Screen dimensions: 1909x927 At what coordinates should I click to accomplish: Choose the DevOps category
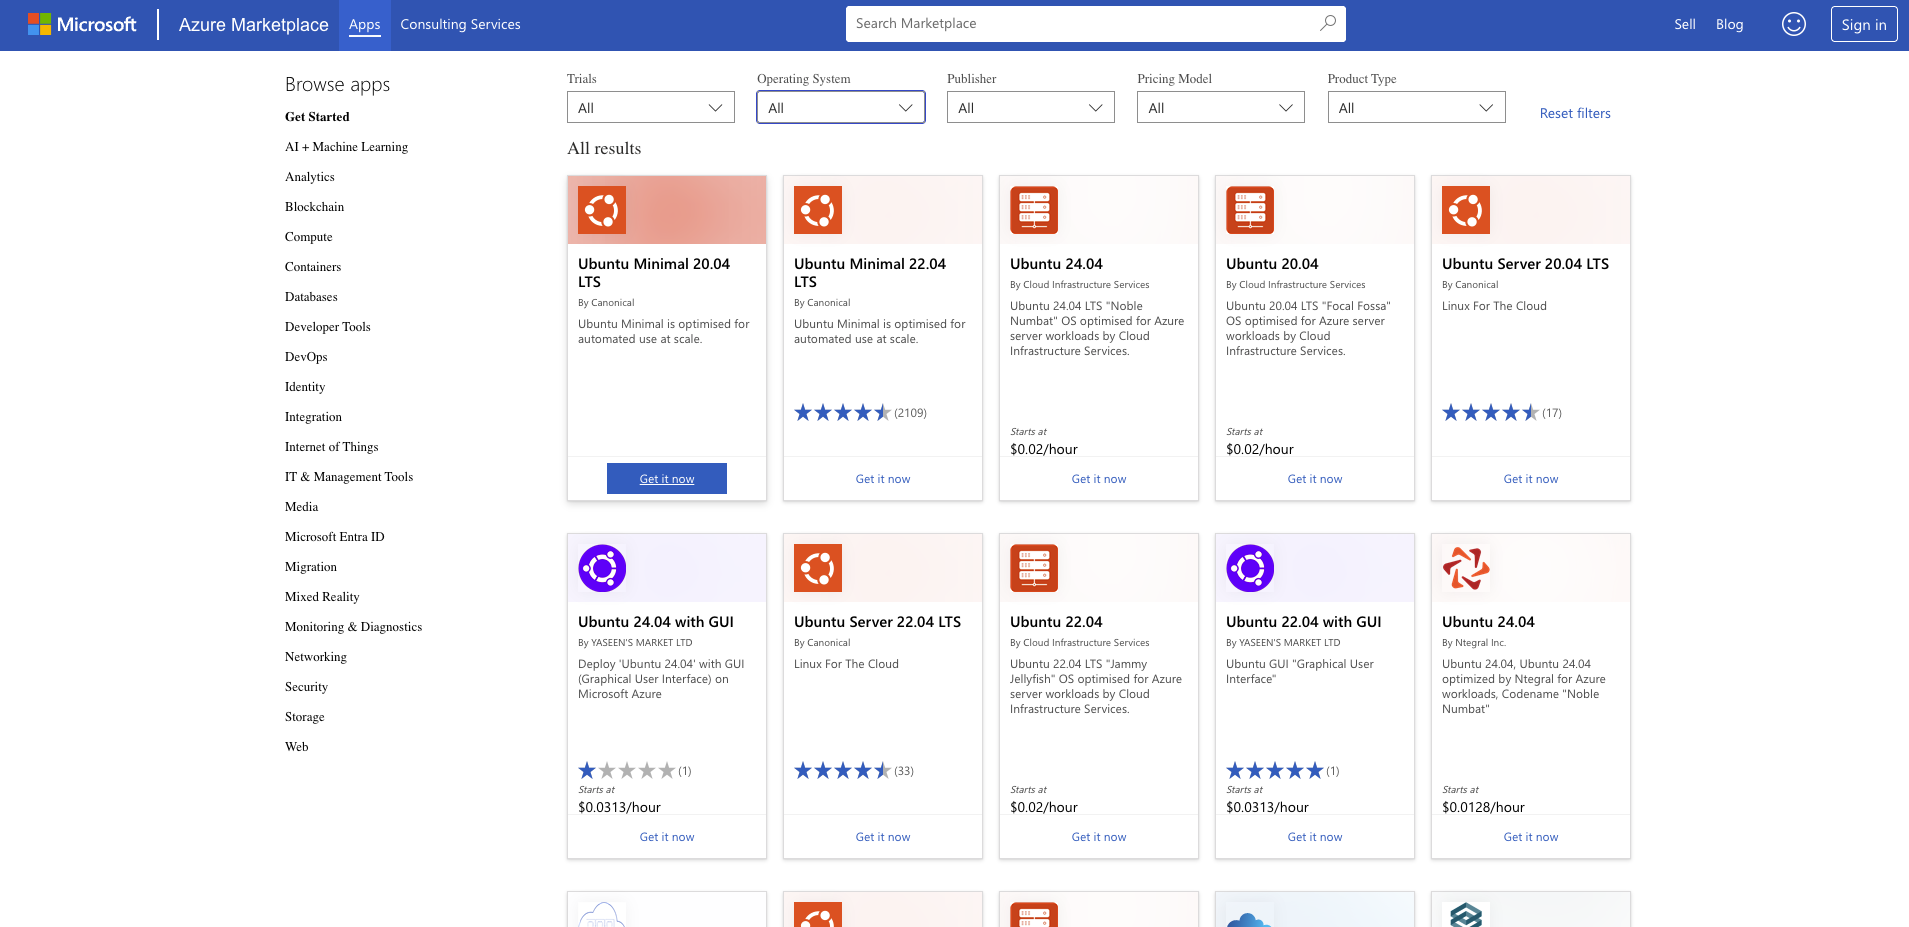pyautogui.click(x=306, y=357)
